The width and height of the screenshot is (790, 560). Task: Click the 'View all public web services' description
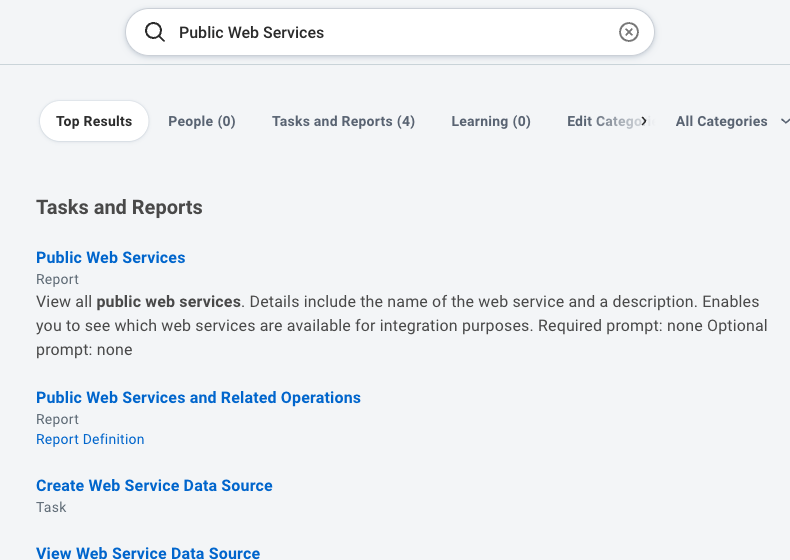pos(402,326)
